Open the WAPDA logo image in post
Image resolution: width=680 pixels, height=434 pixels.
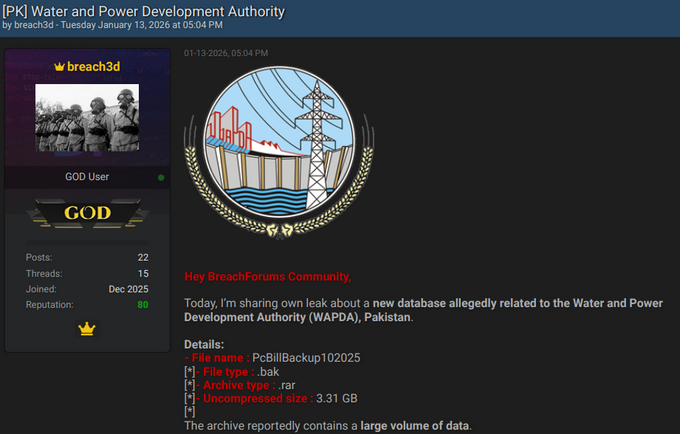(x=279, y=152)
